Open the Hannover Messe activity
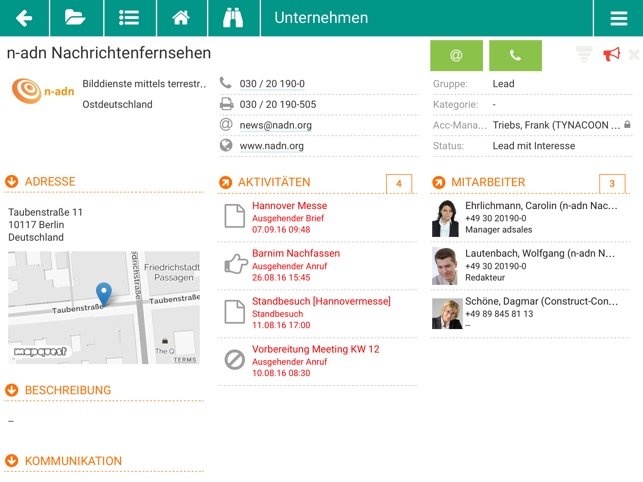 pos(317,217)
